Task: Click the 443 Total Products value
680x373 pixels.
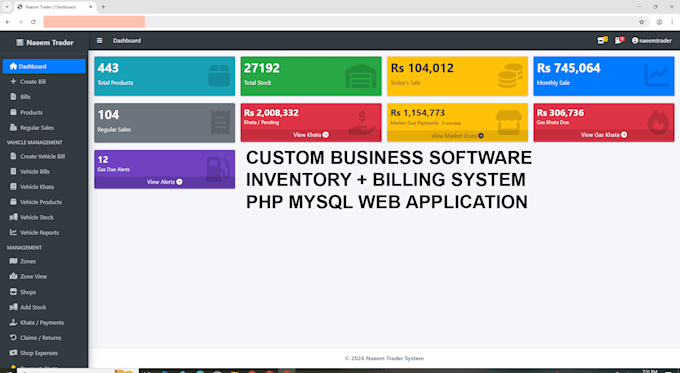Action: tap(108, 68)
